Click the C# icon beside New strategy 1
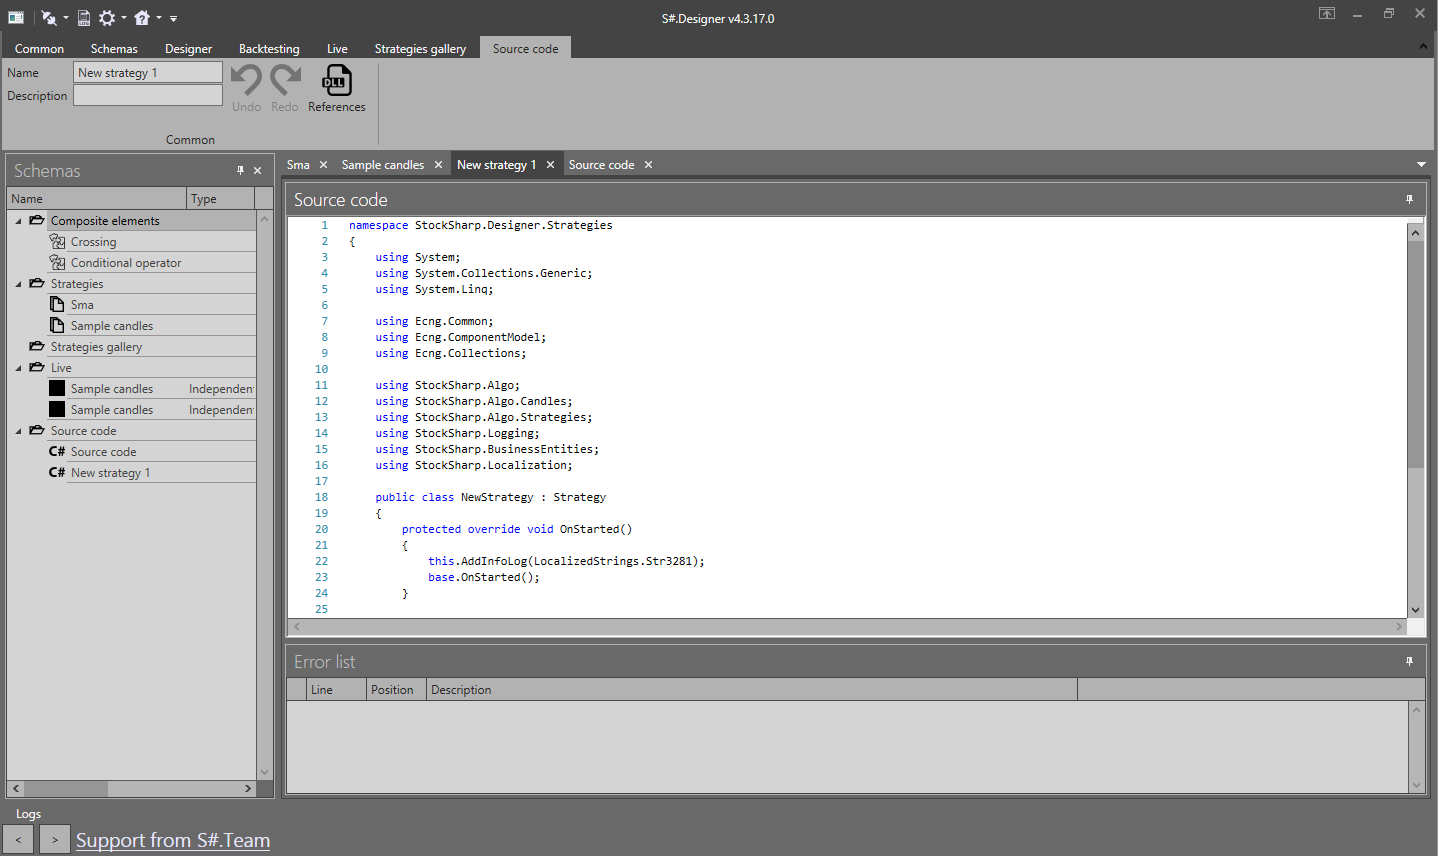Image resolution: width=1438 pixels, height=856 pixels. pos(57,473)
